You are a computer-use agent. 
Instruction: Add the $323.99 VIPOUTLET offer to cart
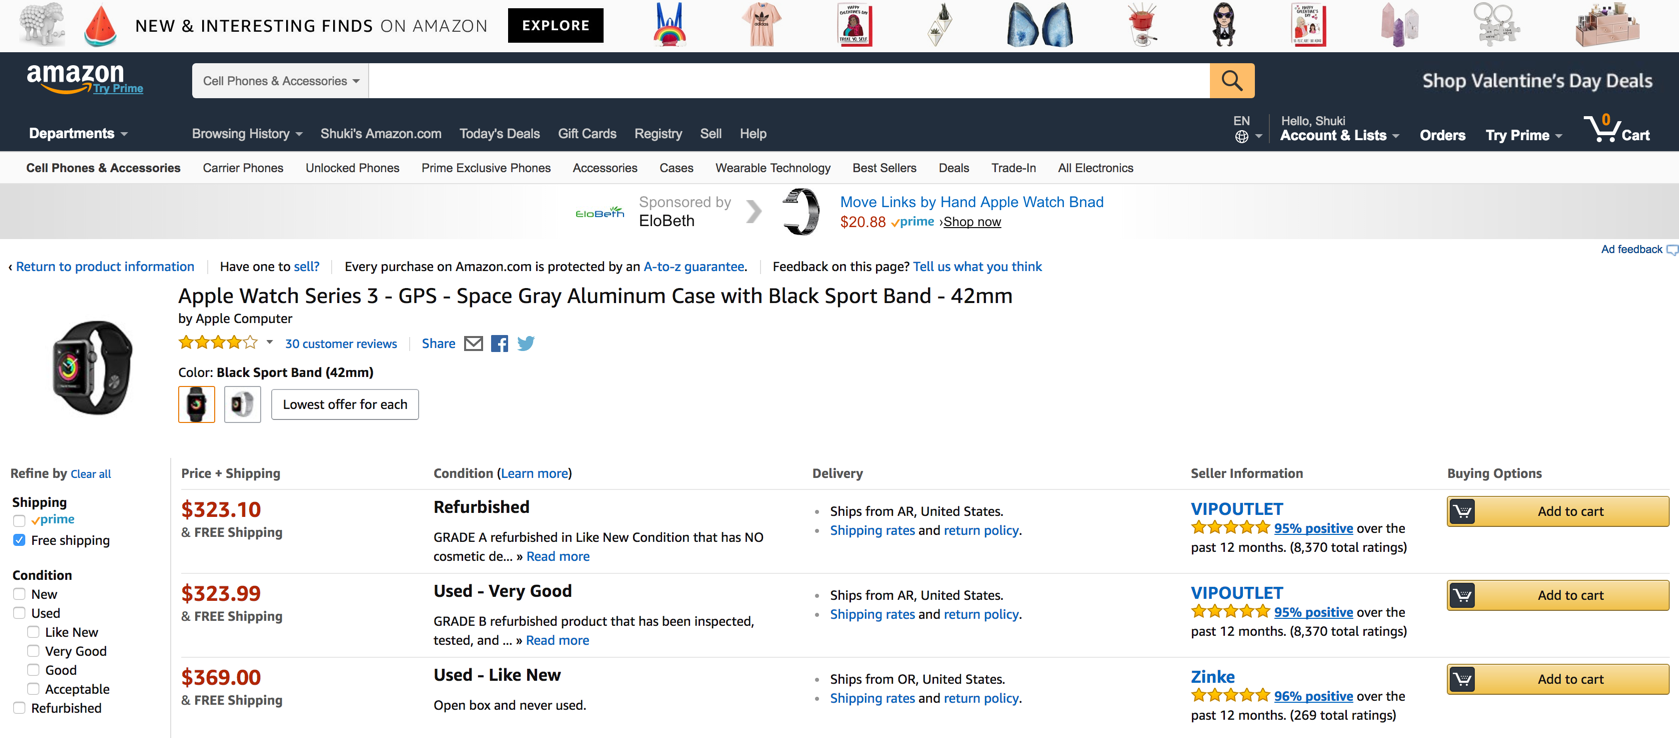point(1557,595)
